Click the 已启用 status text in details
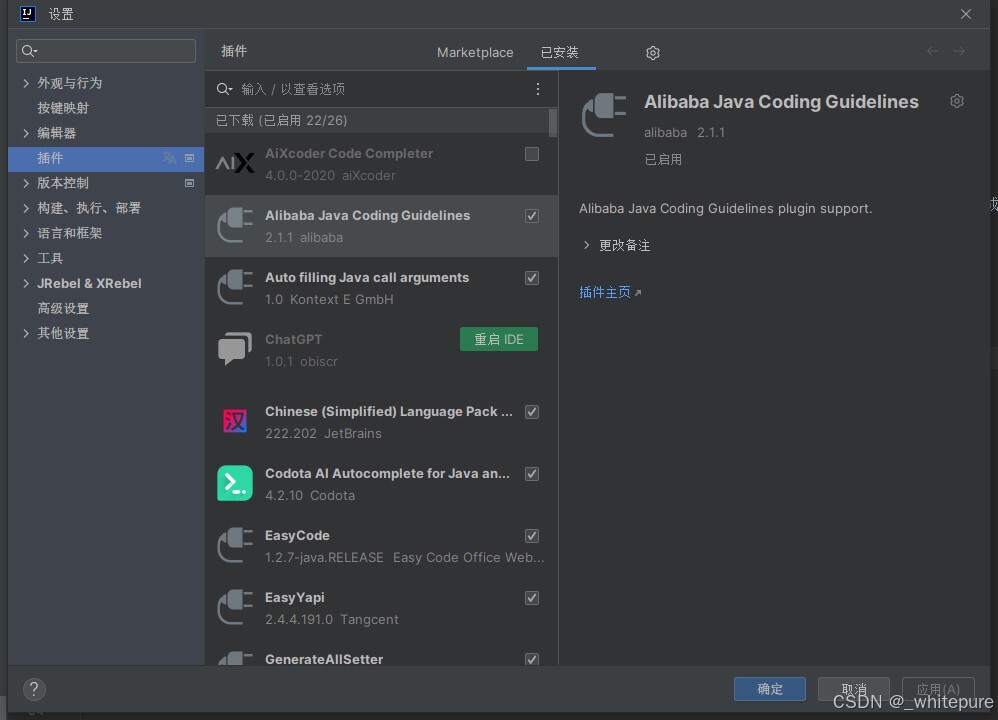Viewport: 998px width, 720px height. point(663,159)
